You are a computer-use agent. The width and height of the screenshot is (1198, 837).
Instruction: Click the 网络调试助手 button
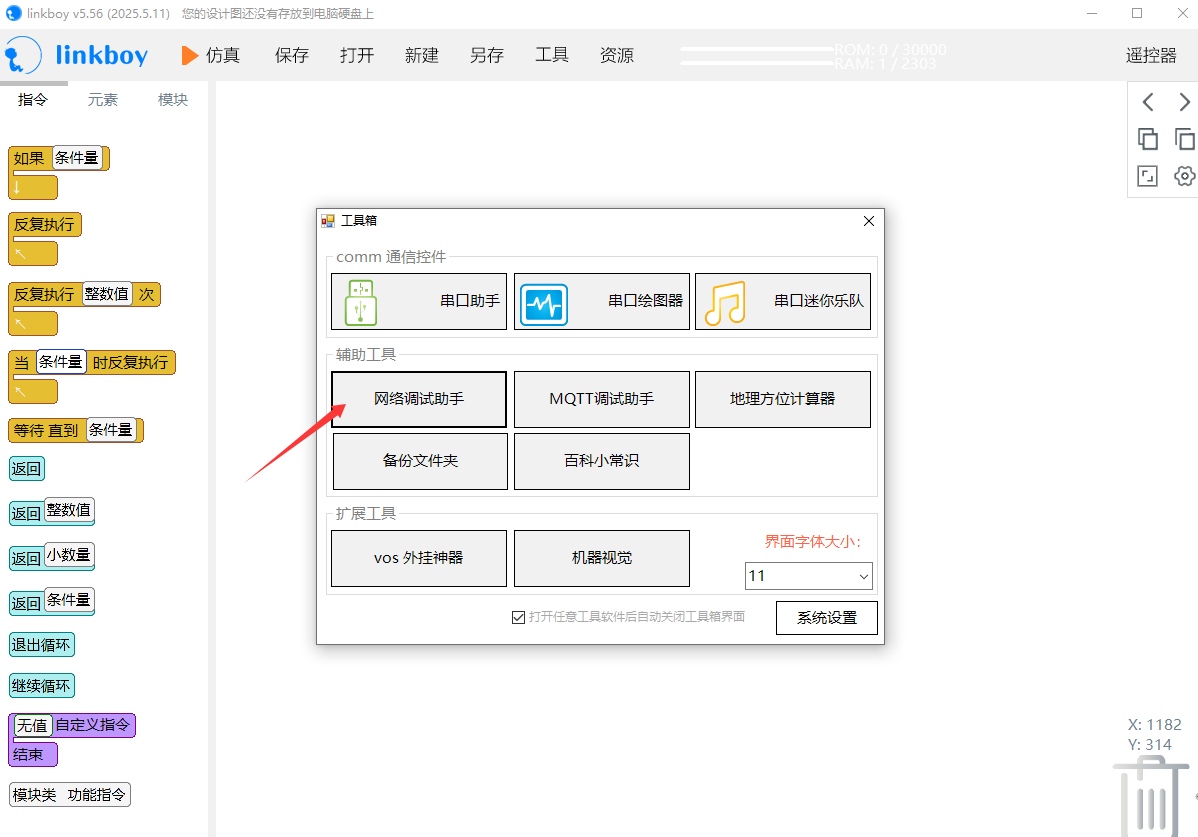[419, 399]
